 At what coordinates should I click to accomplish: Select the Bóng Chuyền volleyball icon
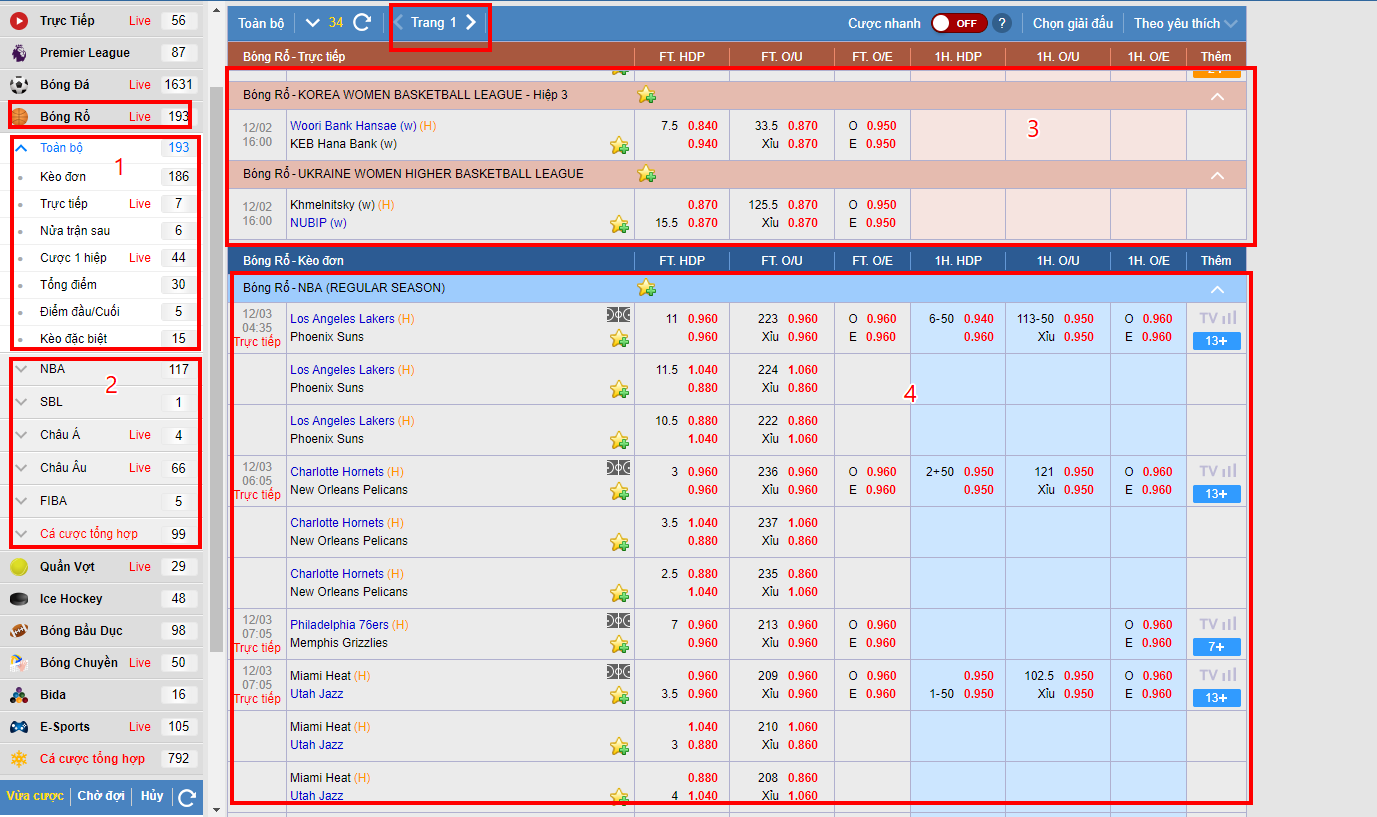click(19, 662)
